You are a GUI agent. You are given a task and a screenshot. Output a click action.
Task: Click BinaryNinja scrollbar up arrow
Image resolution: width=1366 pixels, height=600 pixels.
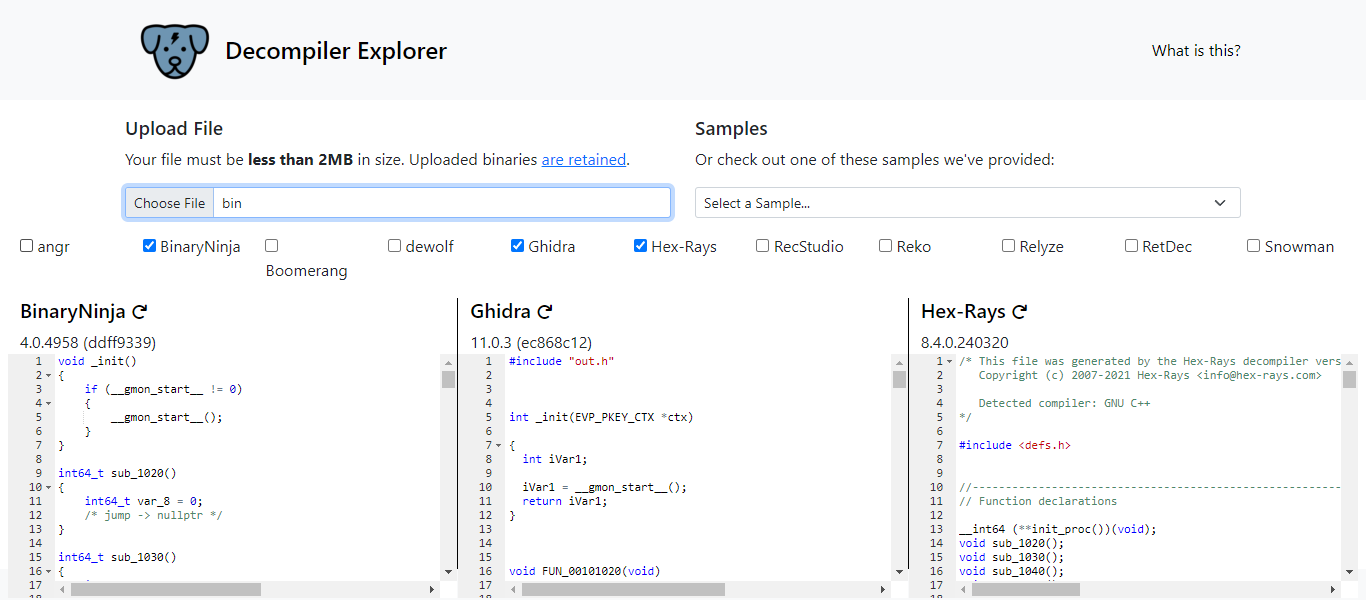point(449,362)
